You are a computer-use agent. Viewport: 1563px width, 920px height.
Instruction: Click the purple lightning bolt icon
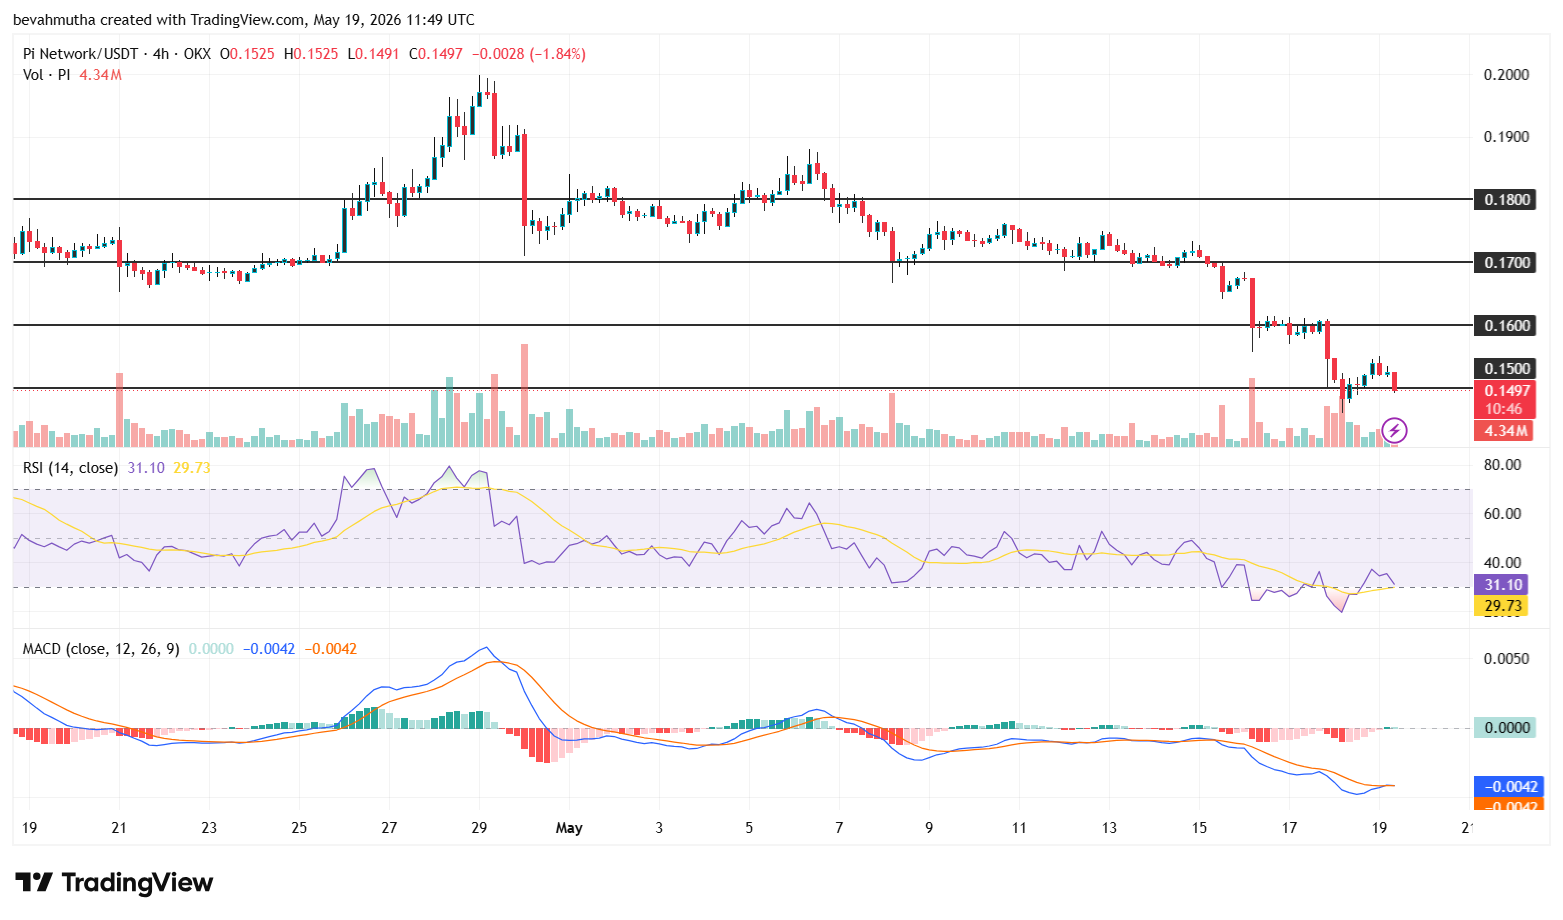coord(1394,431)
